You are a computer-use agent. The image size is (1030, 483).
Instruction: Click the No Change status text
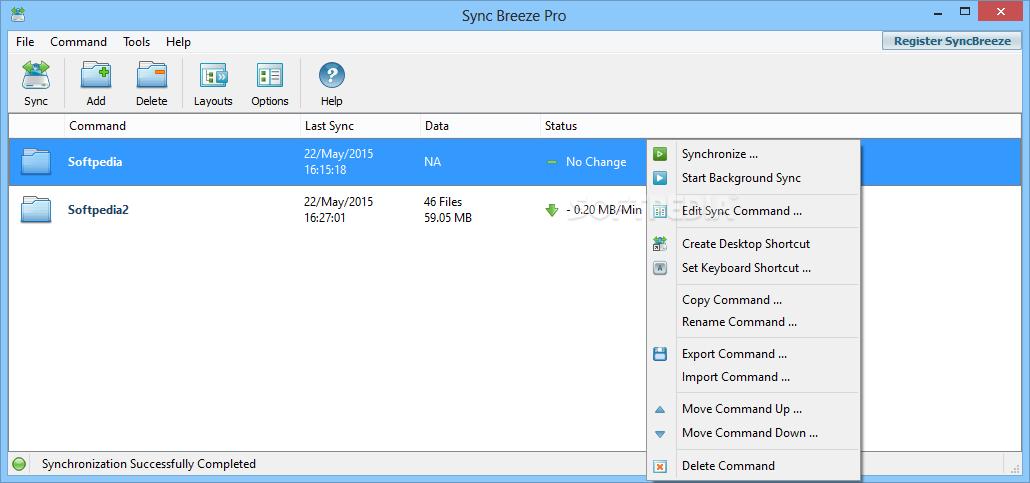click(596, 162)
